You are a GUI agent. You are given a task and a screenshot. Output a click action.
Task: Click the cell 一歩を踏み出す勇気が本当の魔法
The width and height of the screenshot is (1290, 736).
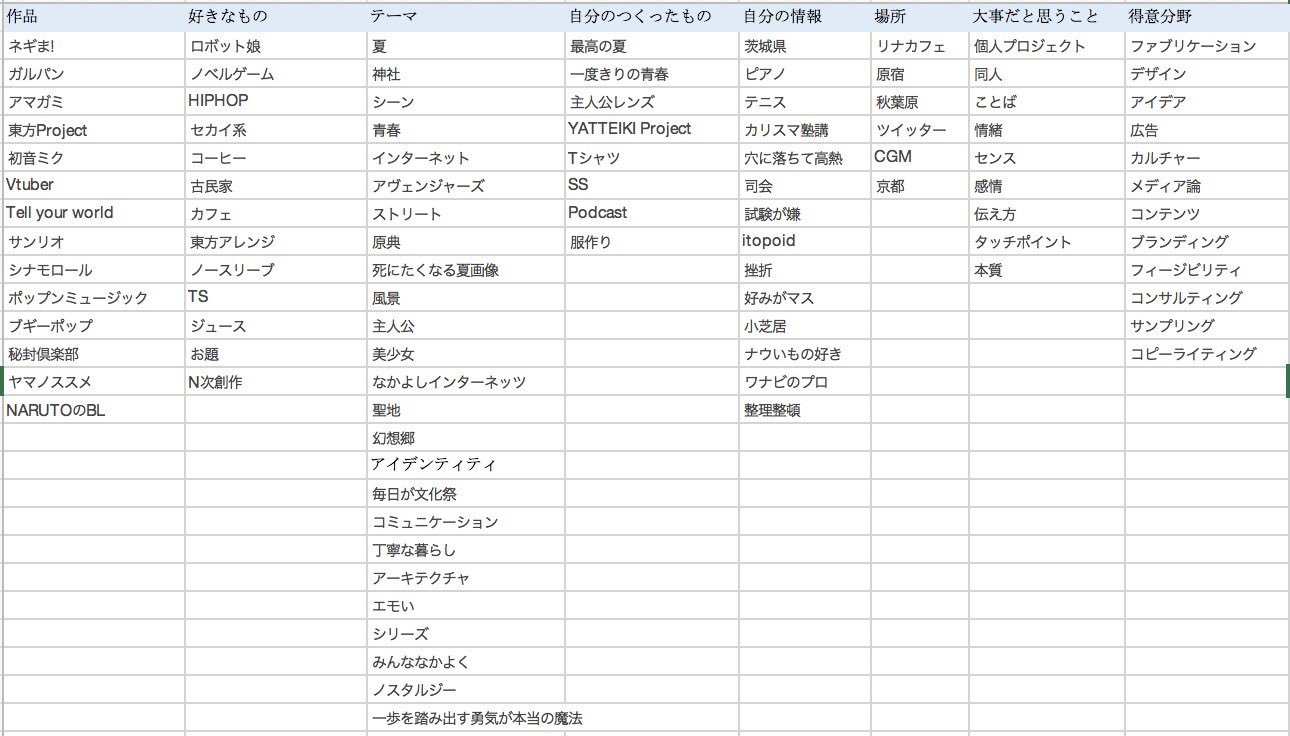coord(477,718)
